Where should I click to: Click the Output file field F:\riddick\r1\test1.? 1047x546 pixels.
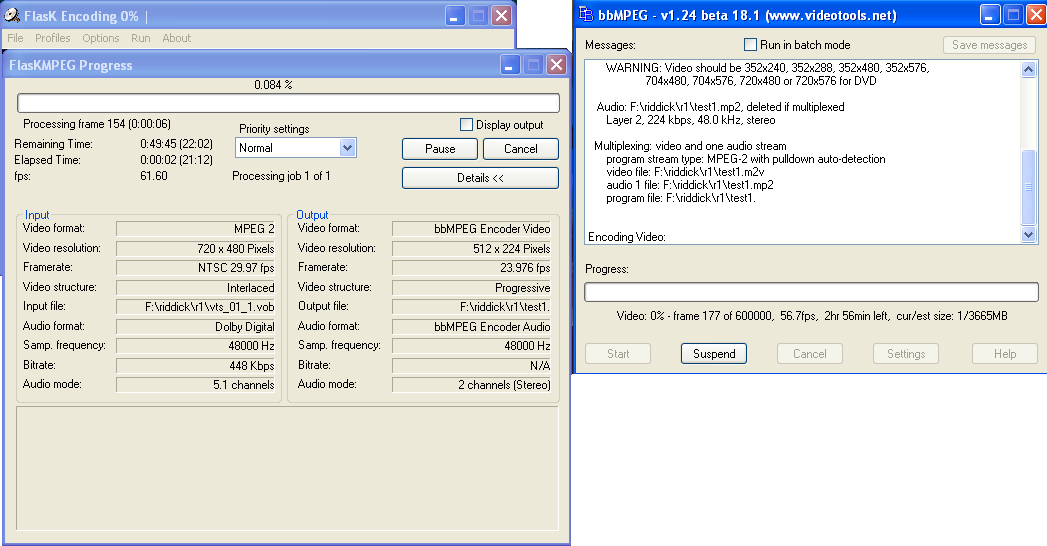point(471,307)
